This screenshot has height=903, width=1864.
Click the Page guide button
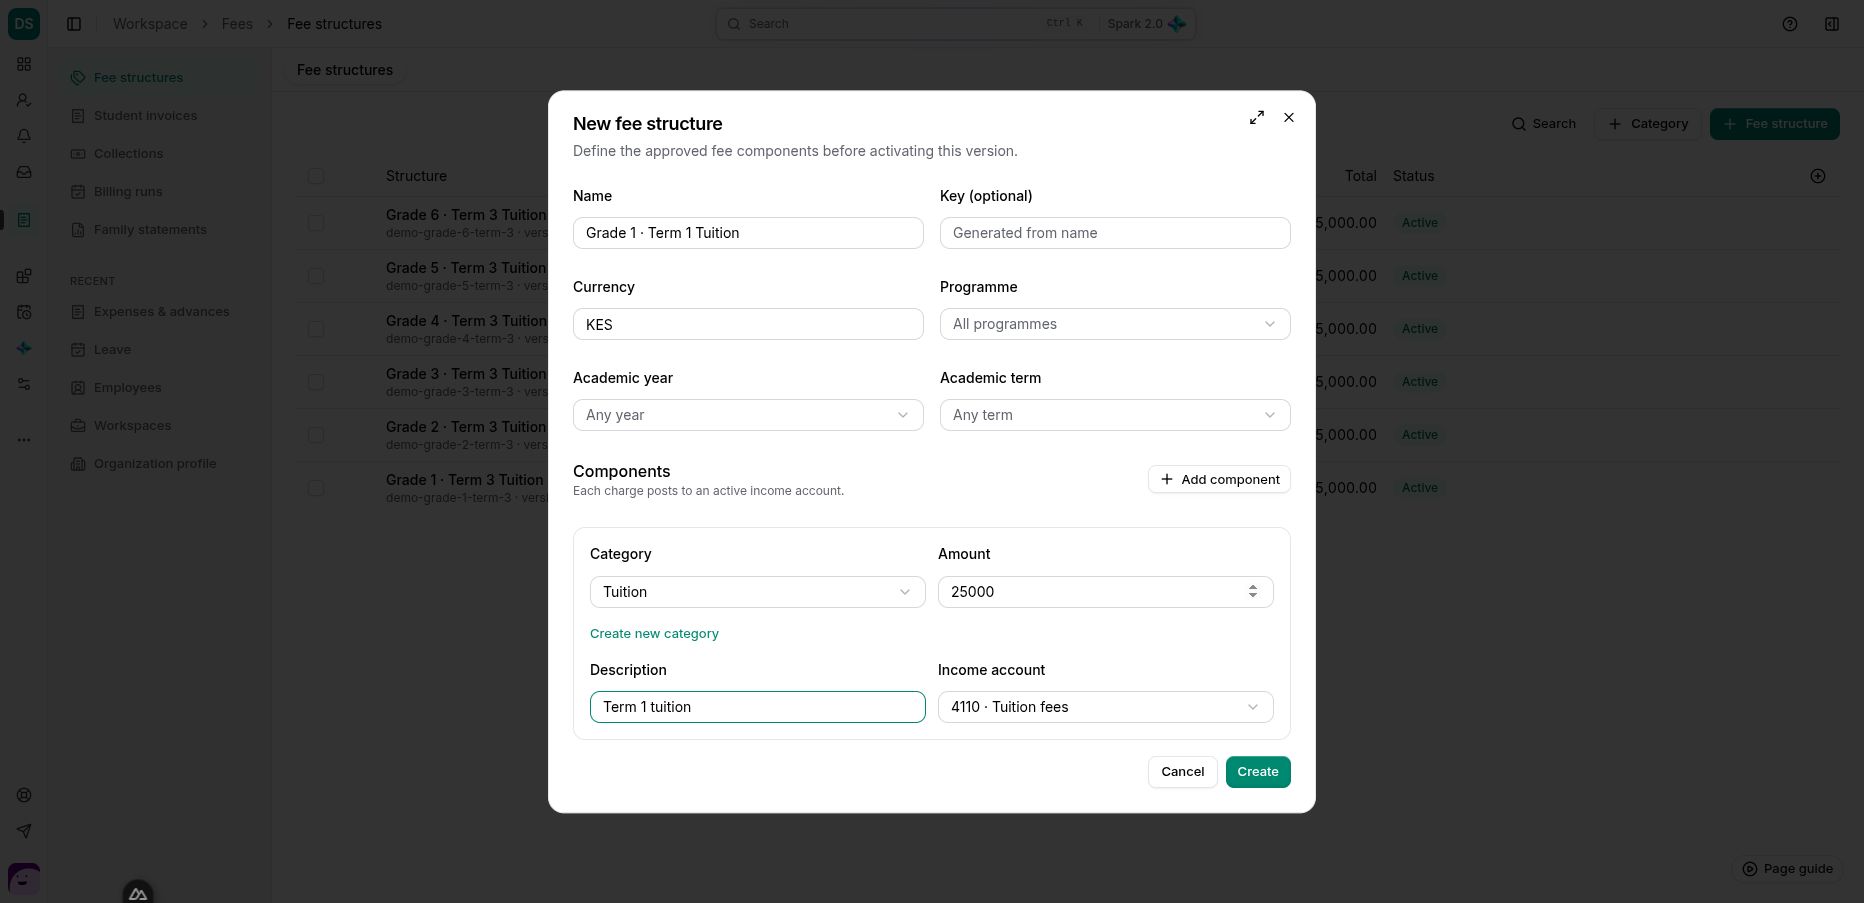(x=1788, y=869)
